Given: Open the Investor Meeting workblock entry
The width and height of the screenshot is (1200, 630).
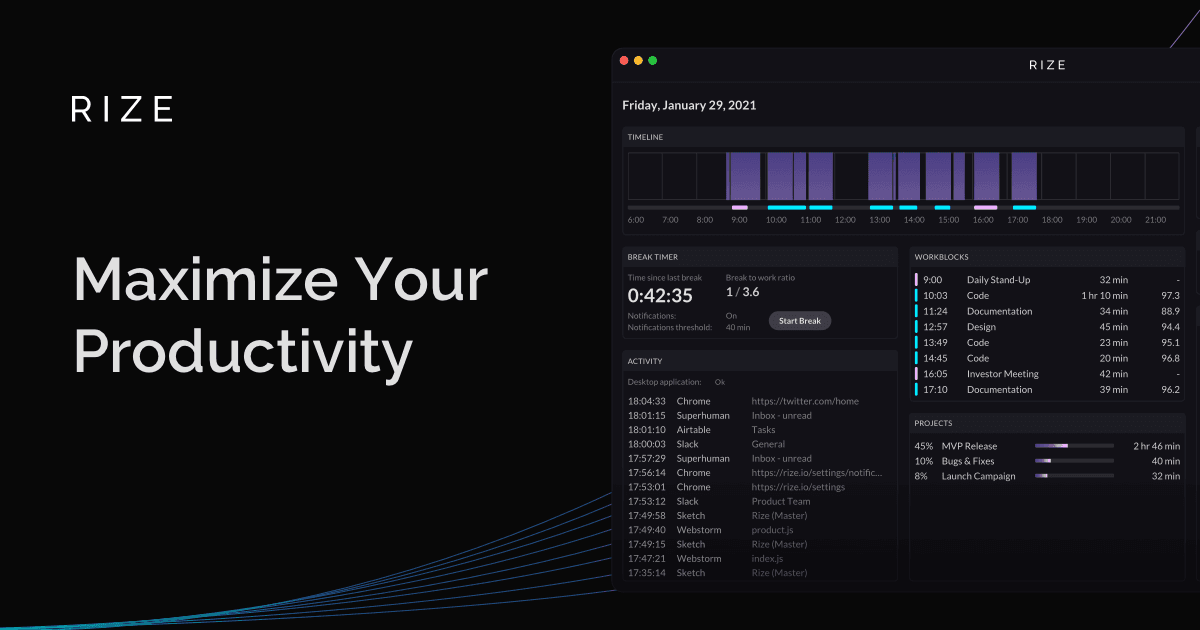Looking at the screenshot, I should point(1002,374).
